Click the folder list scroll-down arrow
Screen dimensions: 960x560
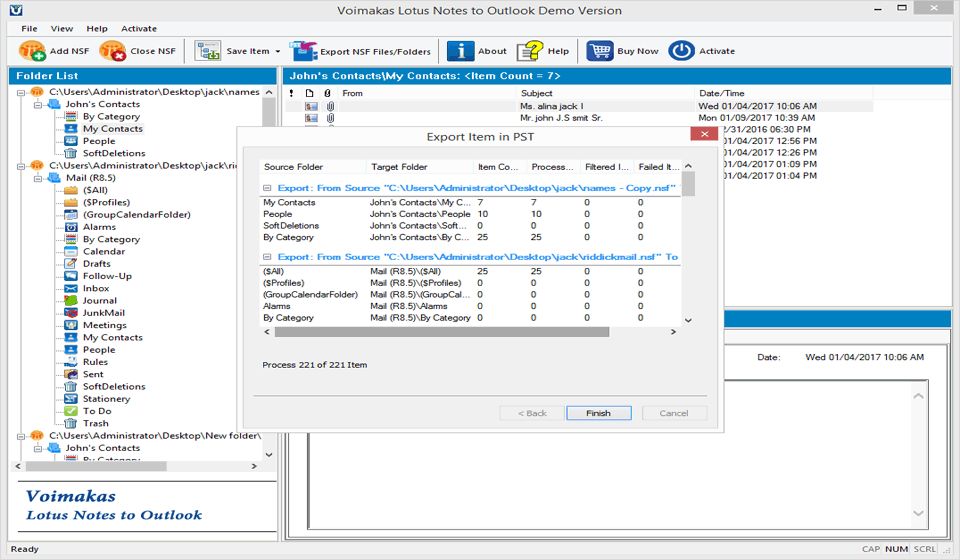(x=269, y=455)
